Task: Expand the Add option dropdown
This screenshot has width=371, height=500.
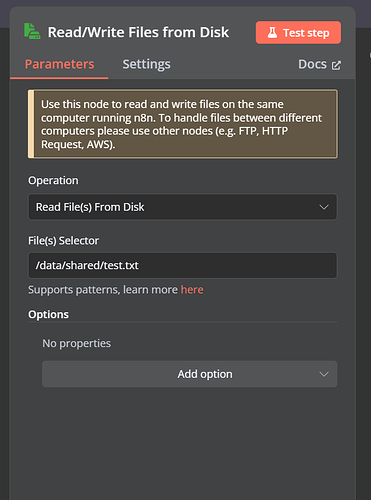Action: click(189, 374)
